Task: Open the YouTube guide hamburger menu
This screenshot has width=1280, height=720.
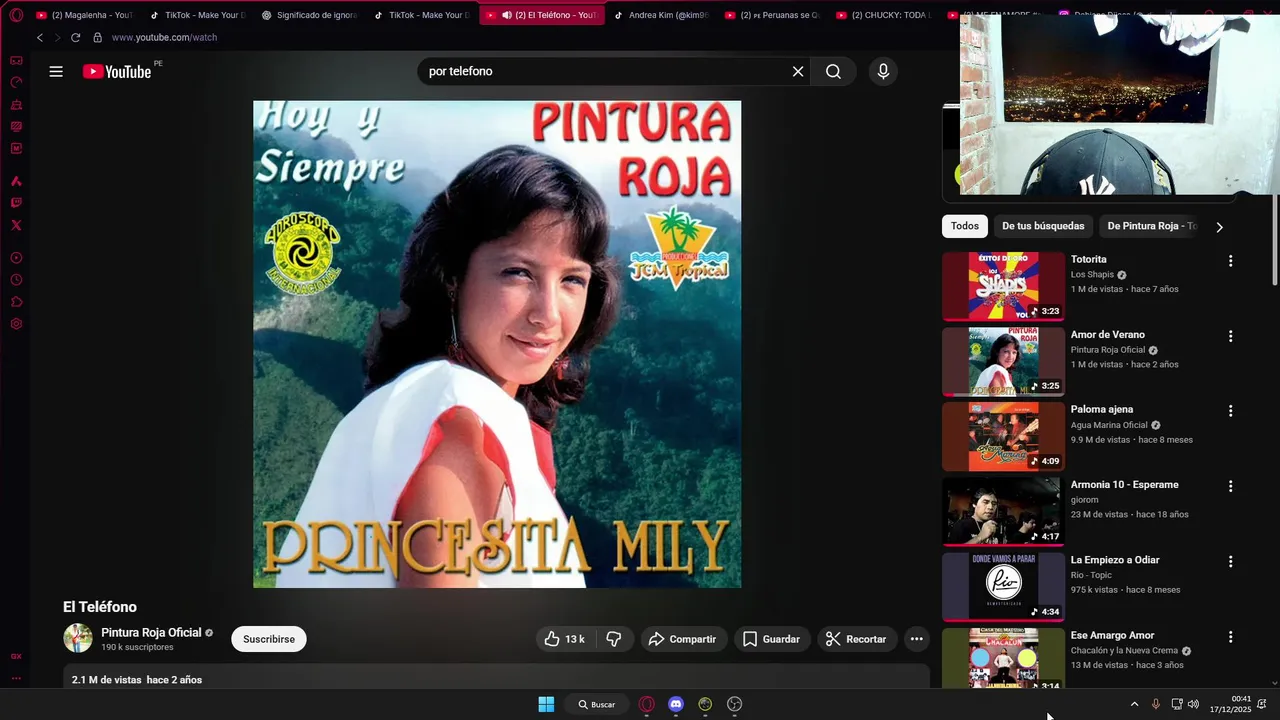Action: pyautogui.click(x=56, y=71)
